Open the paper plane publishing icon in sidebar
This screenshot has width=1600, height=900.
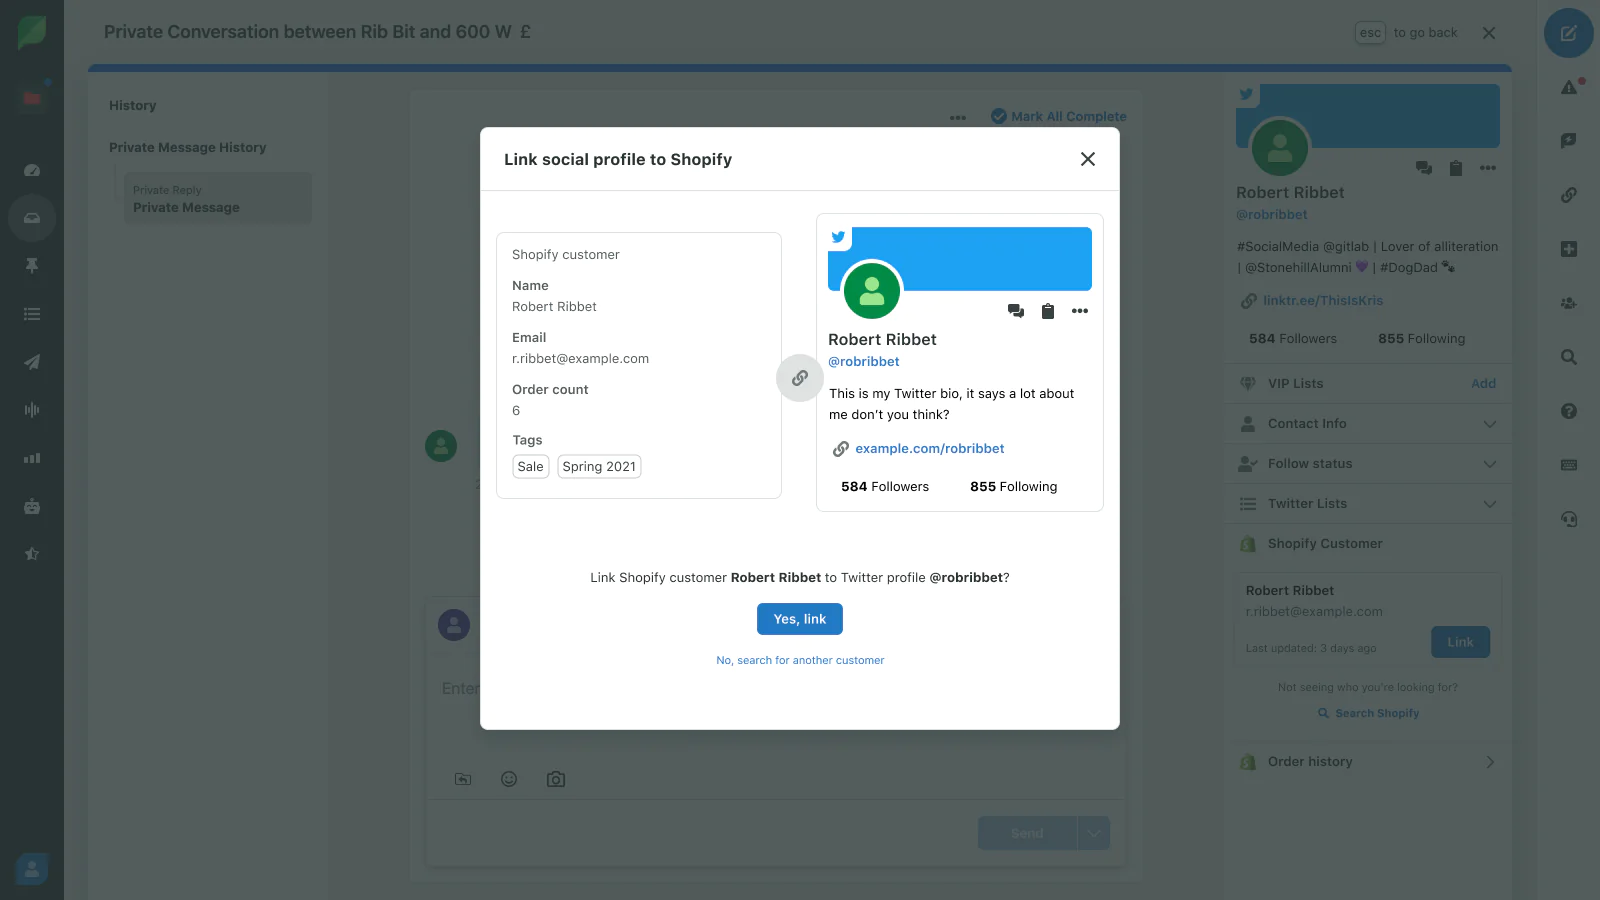(32, 362)
